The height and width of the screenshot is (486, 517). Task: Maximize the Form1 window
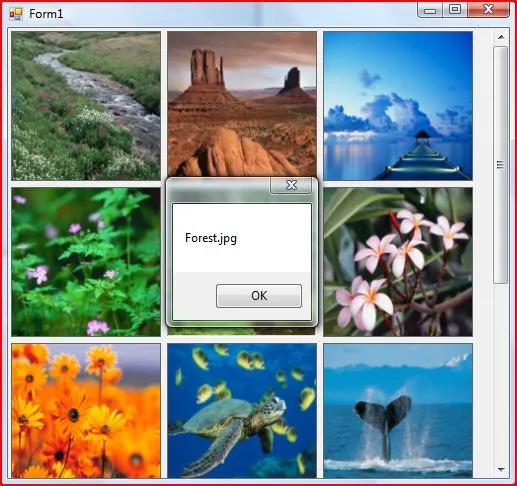click(x=455, y=10)
